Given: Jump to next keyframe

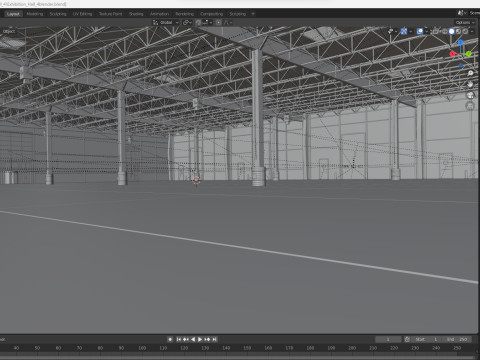Looking at the screenshot, I should pyautogui.click(x=207, y=339).
